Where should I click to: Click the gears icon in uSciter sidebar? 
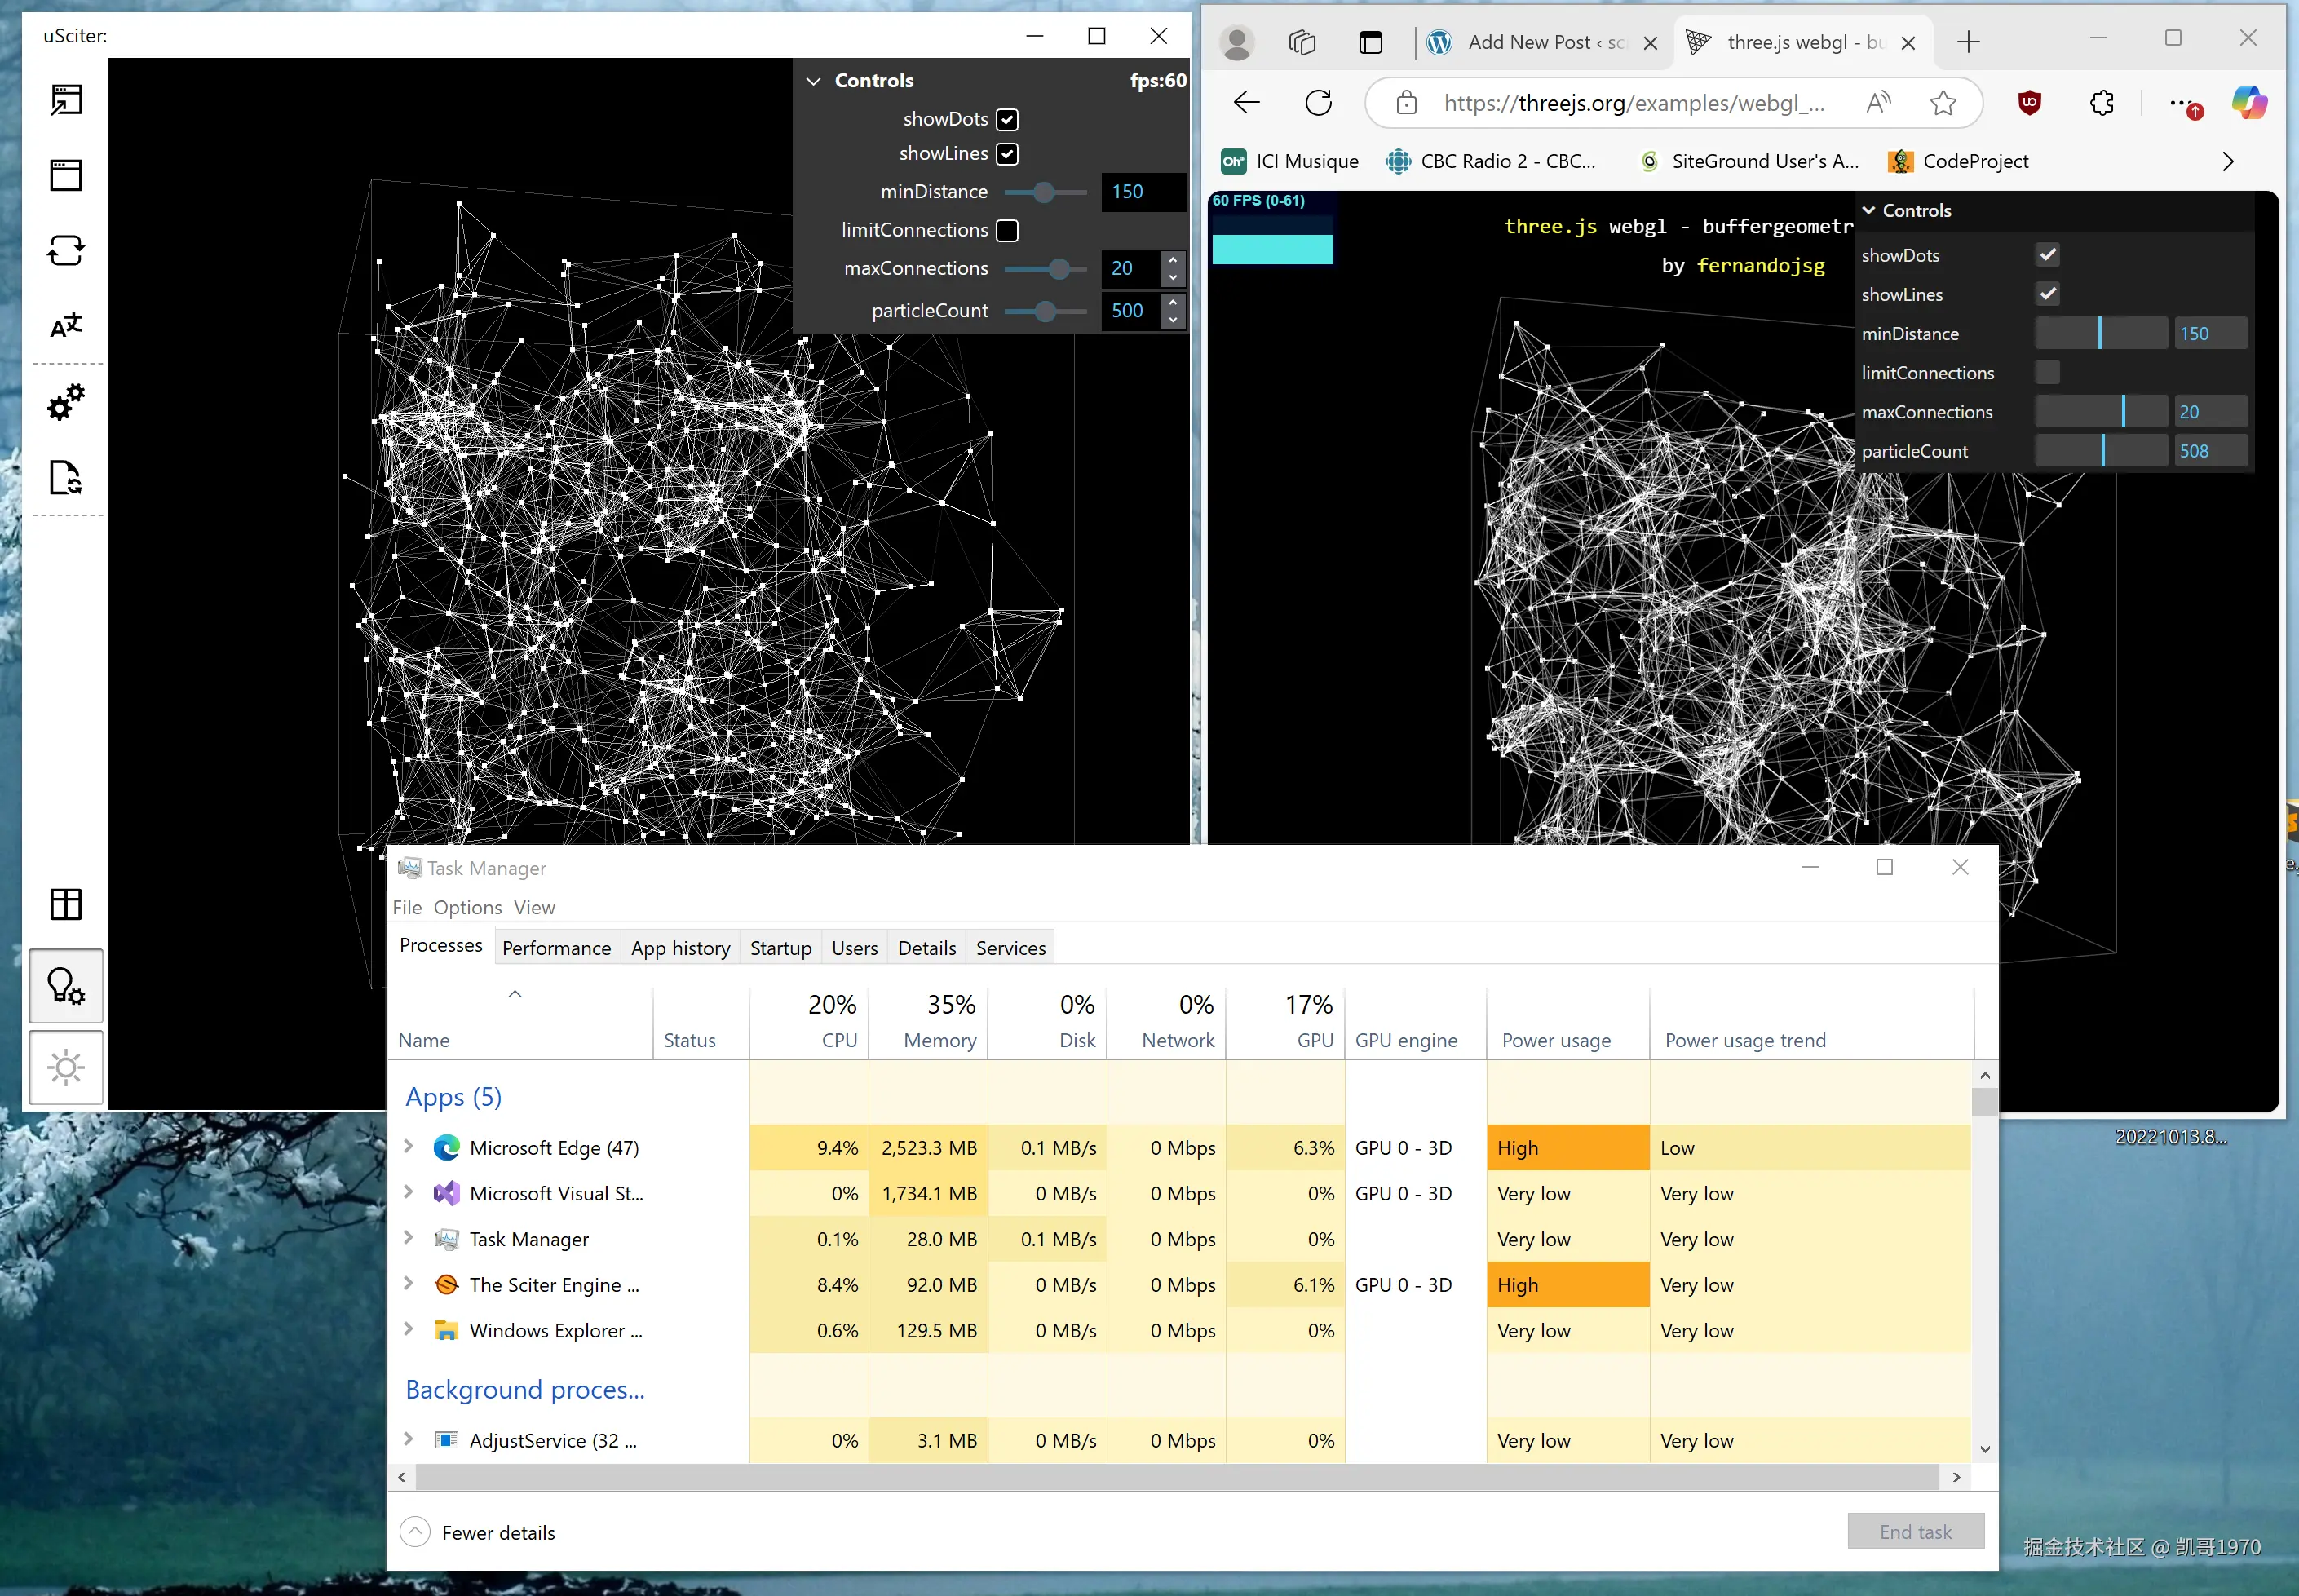66,402
